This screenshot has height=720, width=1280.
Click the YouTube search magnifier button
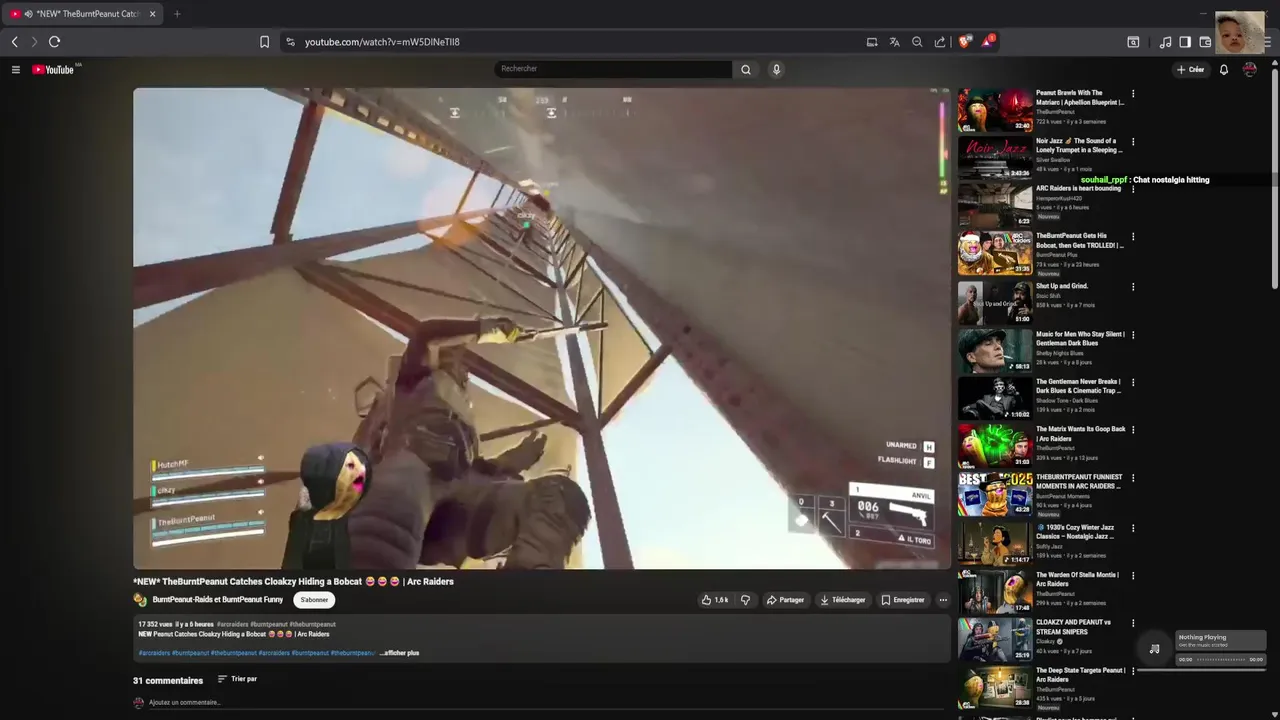tap(746, 69)
